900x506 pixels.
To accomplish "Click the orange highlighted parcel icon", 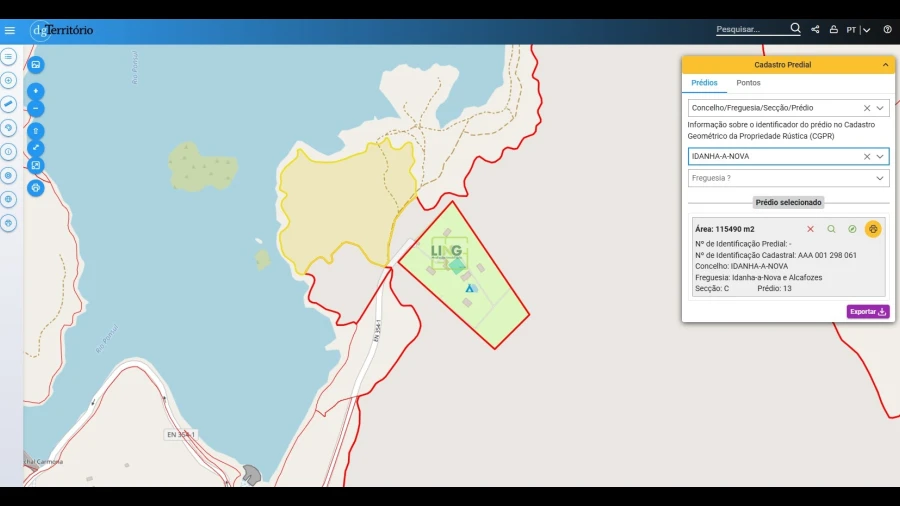I will click(x=873, y=229).
